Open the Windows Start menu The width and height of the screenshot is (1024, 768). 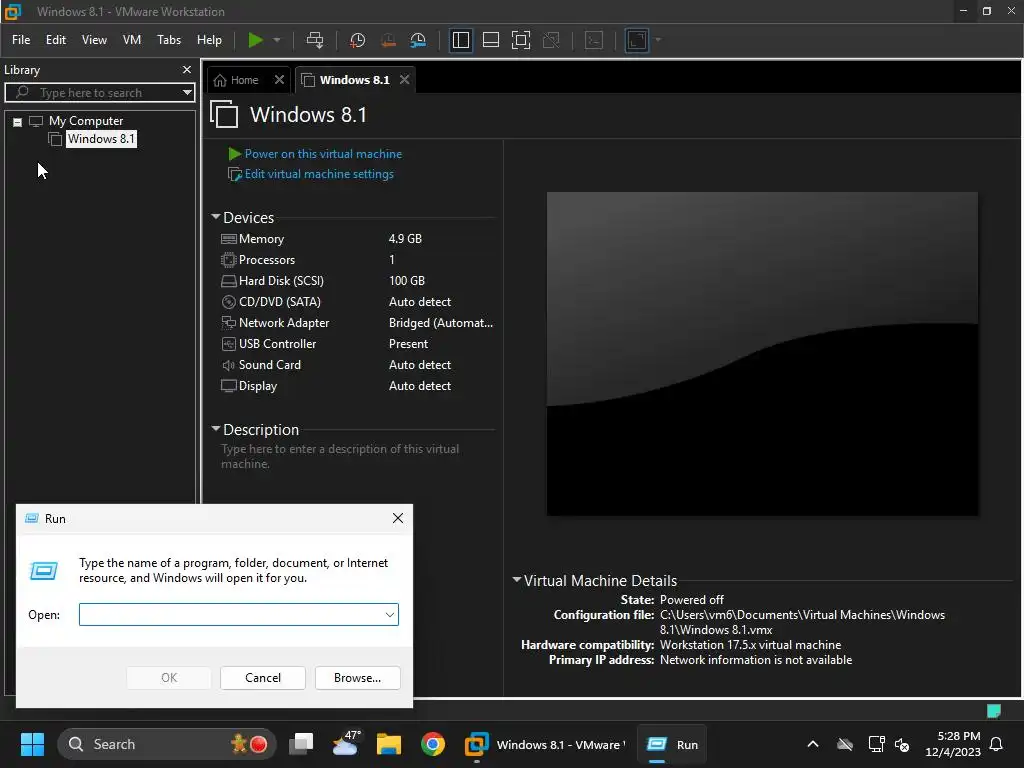pyautogui.click(x=32, y=744)
